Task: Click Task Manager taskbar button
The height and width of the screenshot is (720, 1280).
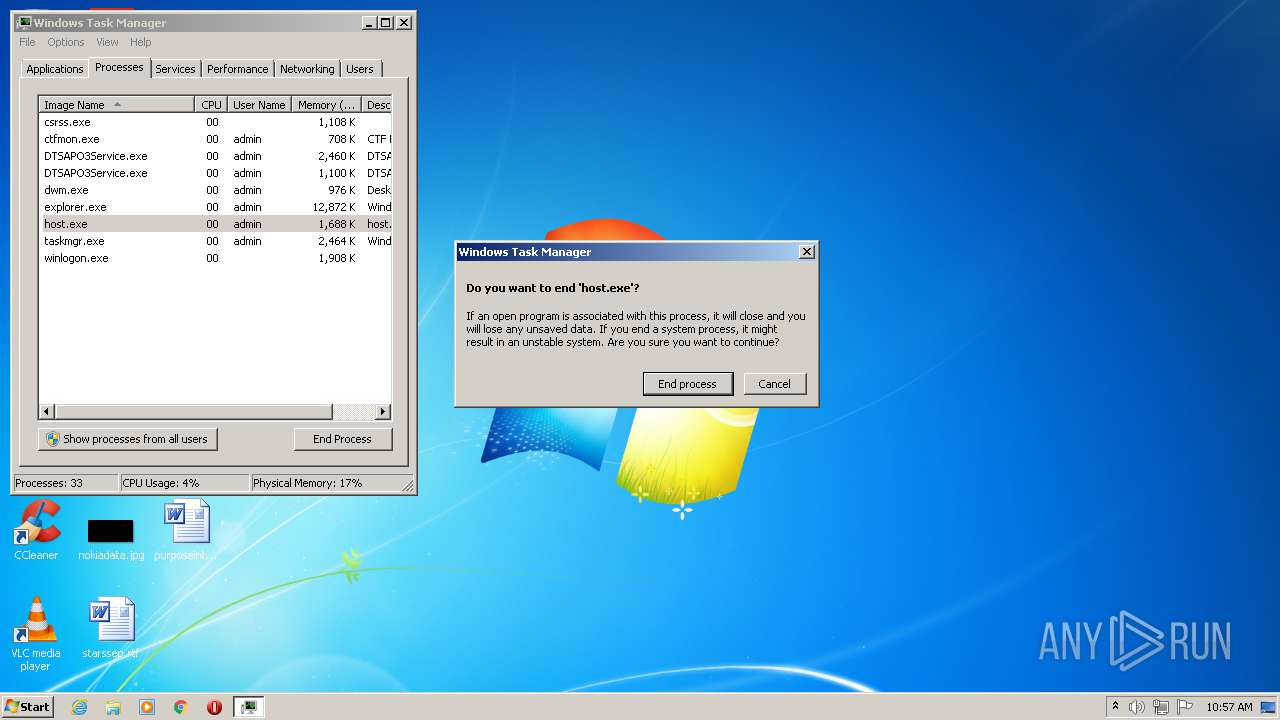Action: pyautogui.click(x=249, y=707)
